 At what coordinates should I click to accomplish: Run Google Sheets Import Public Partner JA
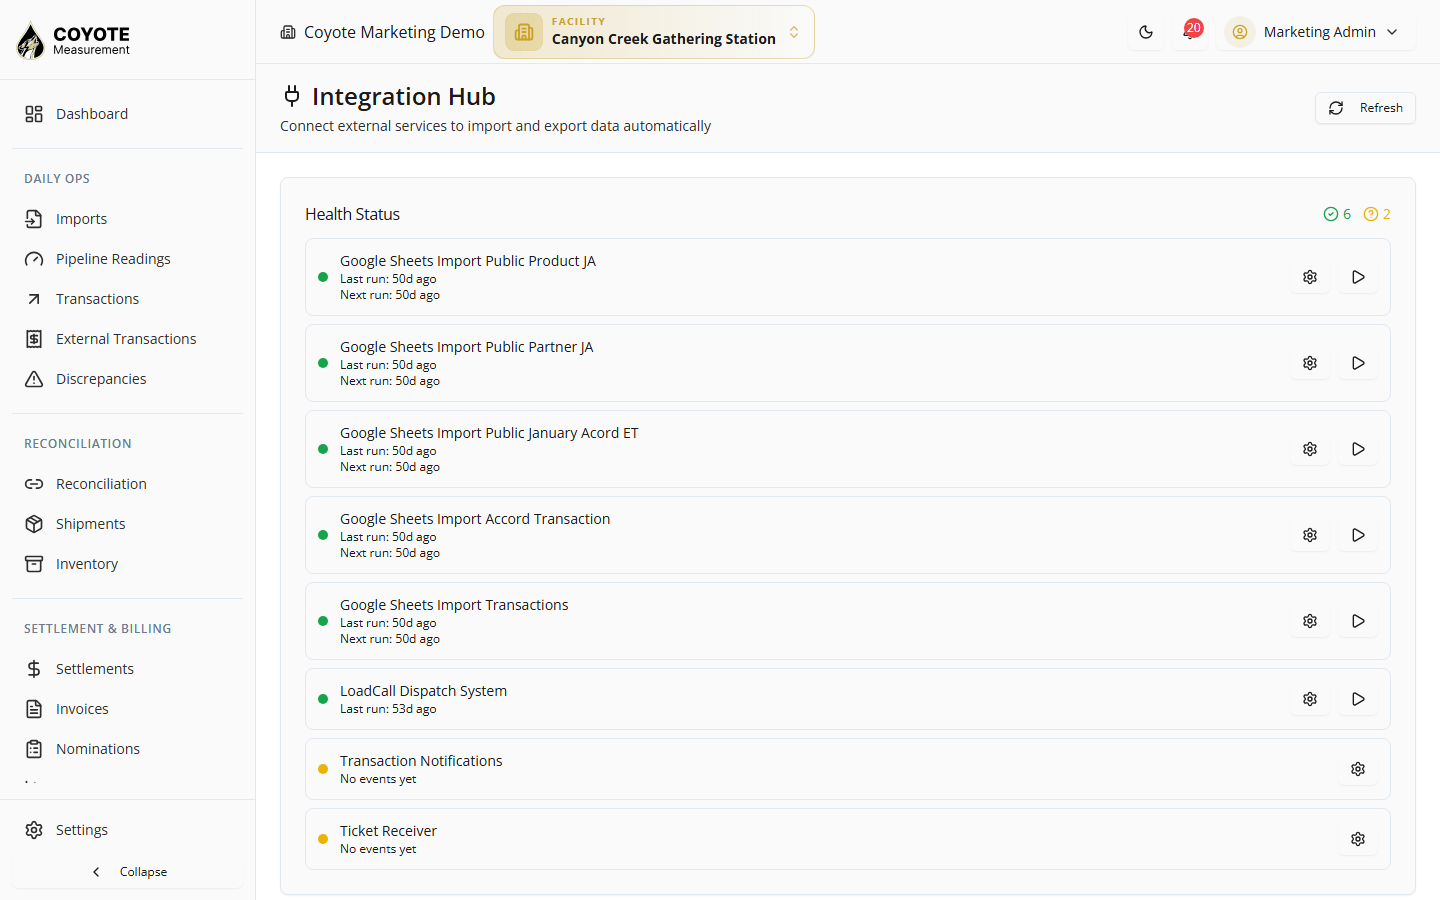pyautogui.click(x=1358, y=363)
